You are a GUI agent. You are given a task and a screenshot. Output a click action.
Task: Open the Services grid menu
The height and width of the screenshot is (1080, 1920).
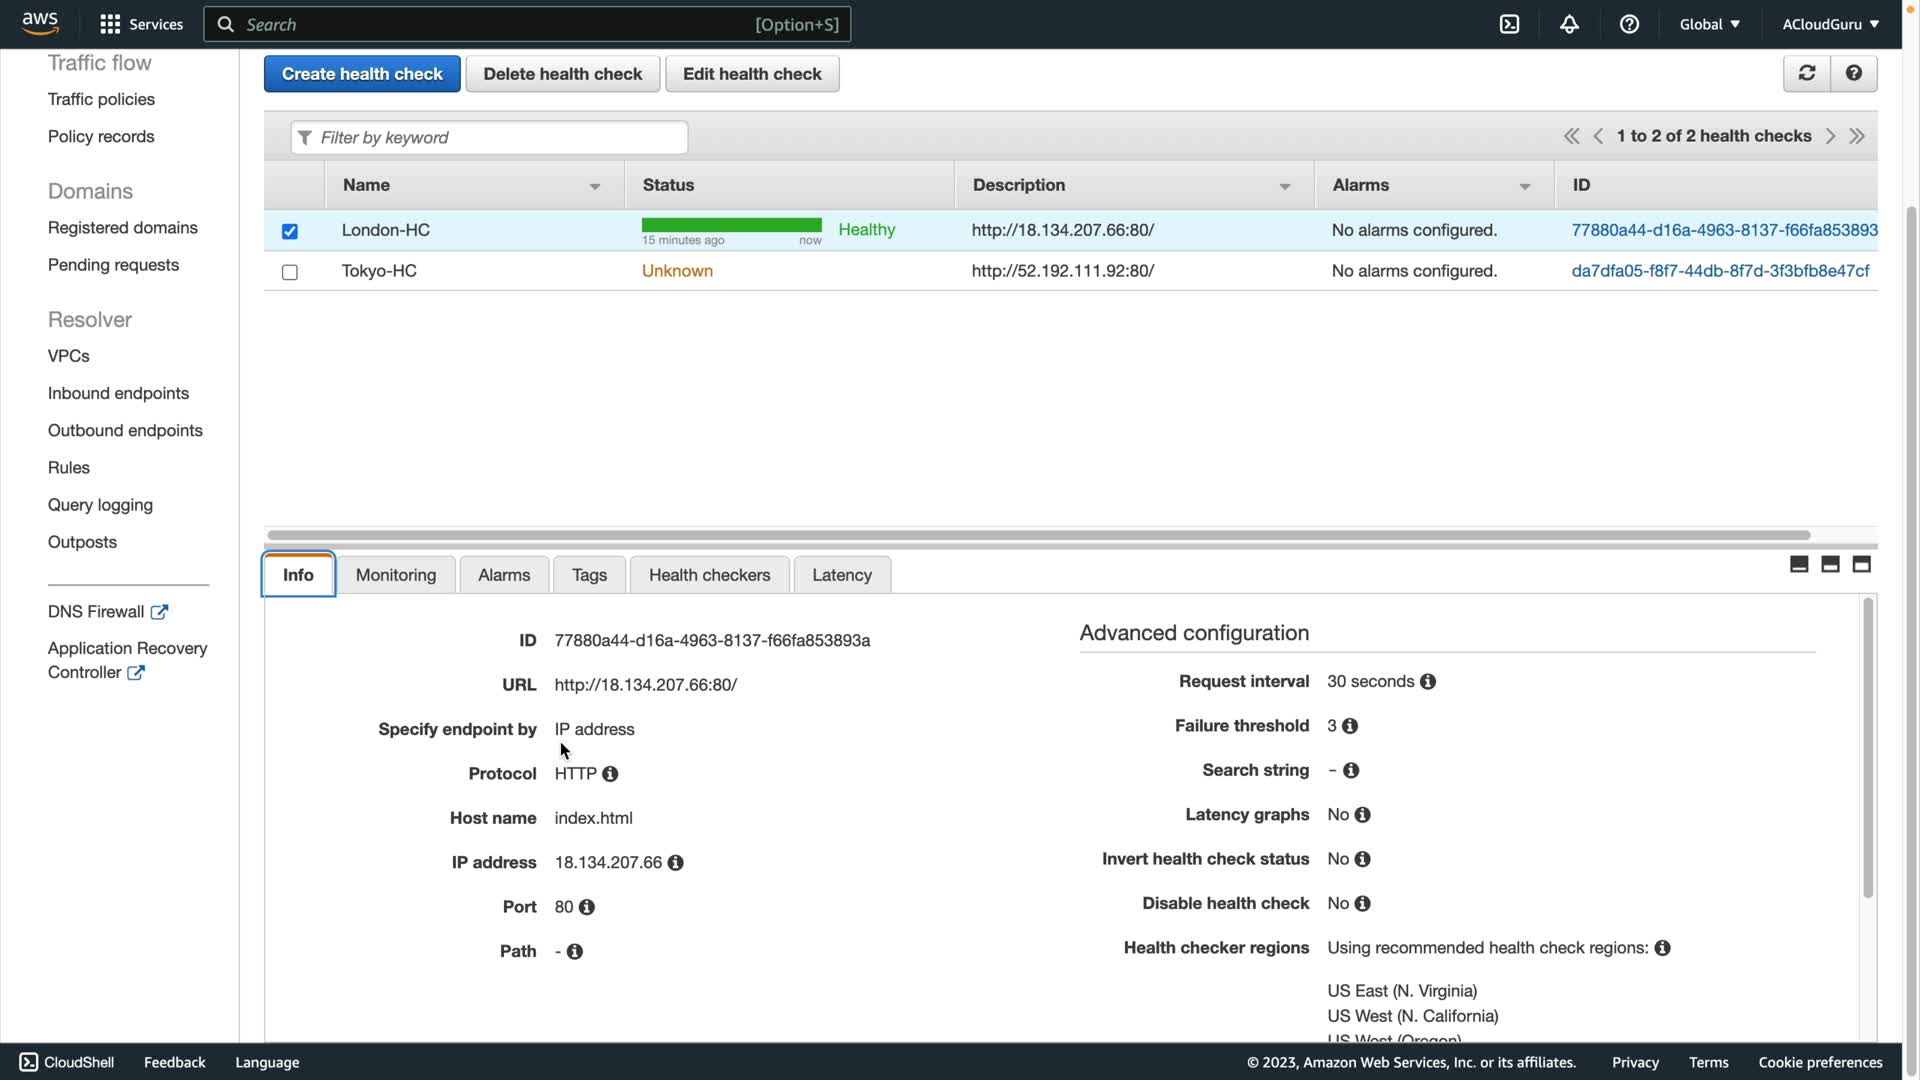(x=110, y=24)
